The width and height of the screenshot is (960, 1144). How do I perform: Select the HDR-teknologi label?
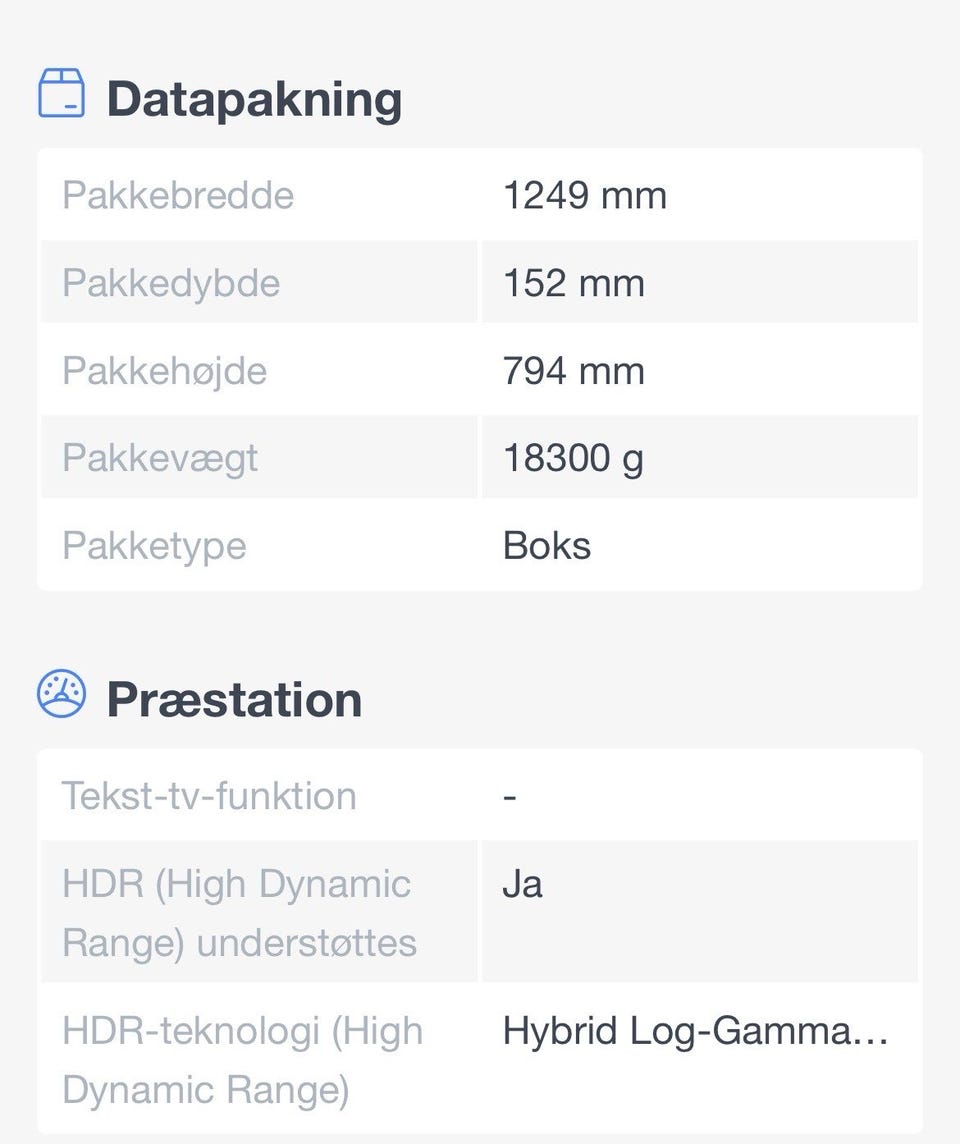[x=242, y=1060]
